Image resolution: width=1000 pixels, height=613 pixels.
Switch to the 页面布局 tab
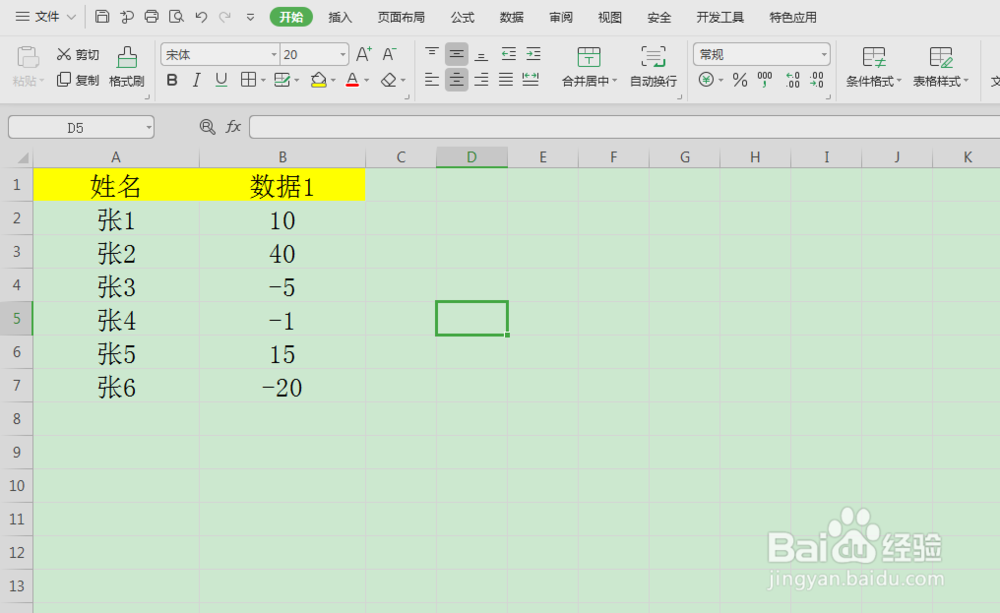401,17
